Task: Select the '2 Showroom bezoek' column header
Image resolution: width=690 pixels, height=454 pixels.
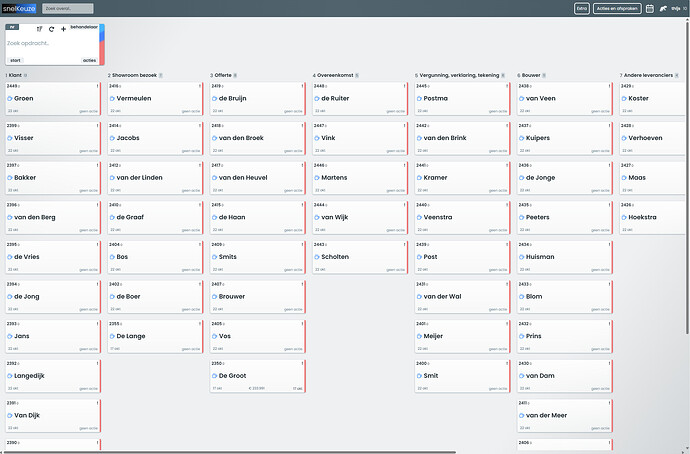Action: 132,75
